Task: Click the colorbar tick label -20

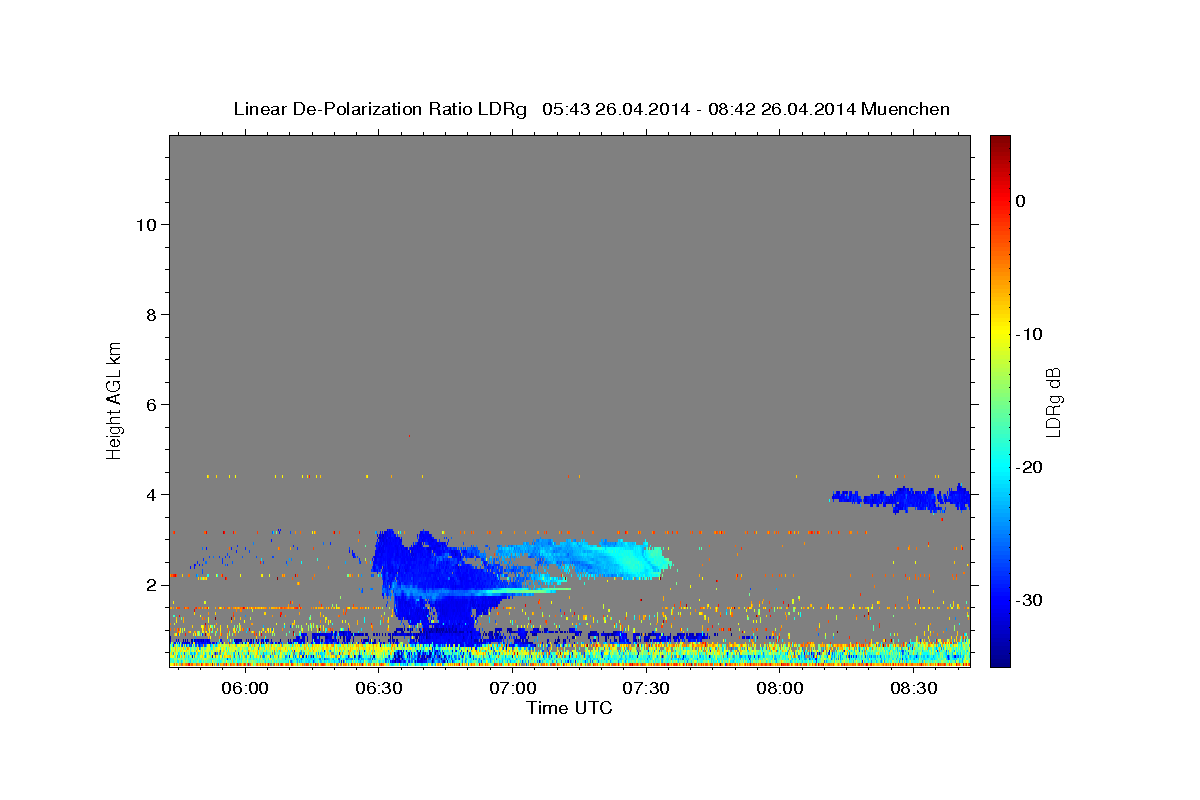Action: coord(1030,467)
